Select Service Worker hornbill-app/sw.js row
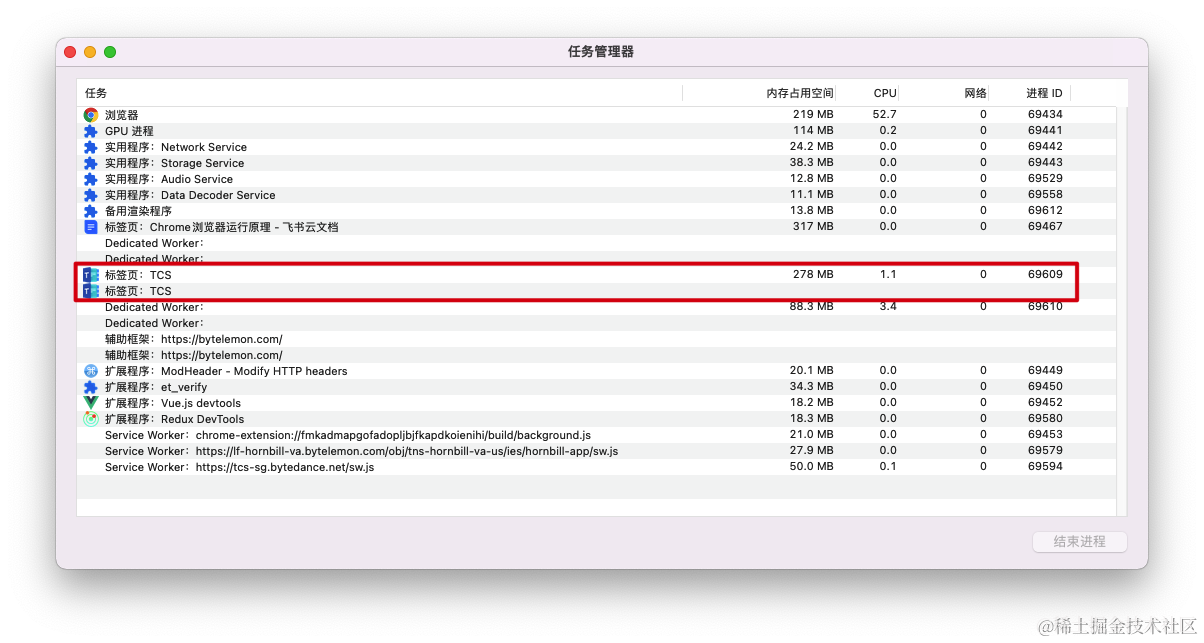 (596, 451)
